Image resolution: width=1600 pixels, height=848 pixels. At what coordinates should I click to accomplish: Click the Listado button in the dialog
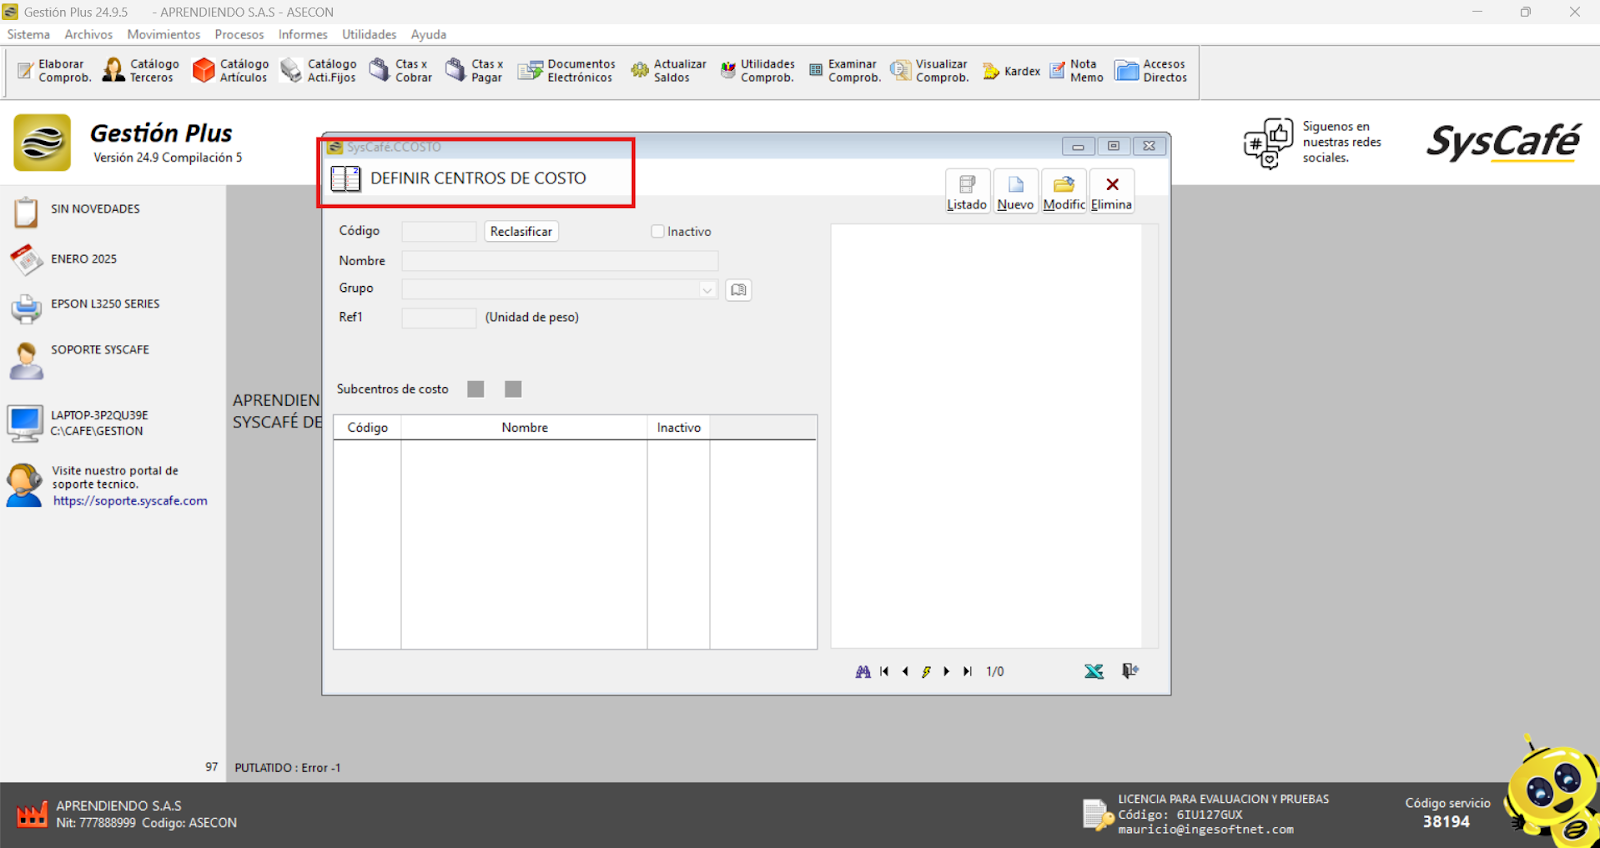coord(966,190)
